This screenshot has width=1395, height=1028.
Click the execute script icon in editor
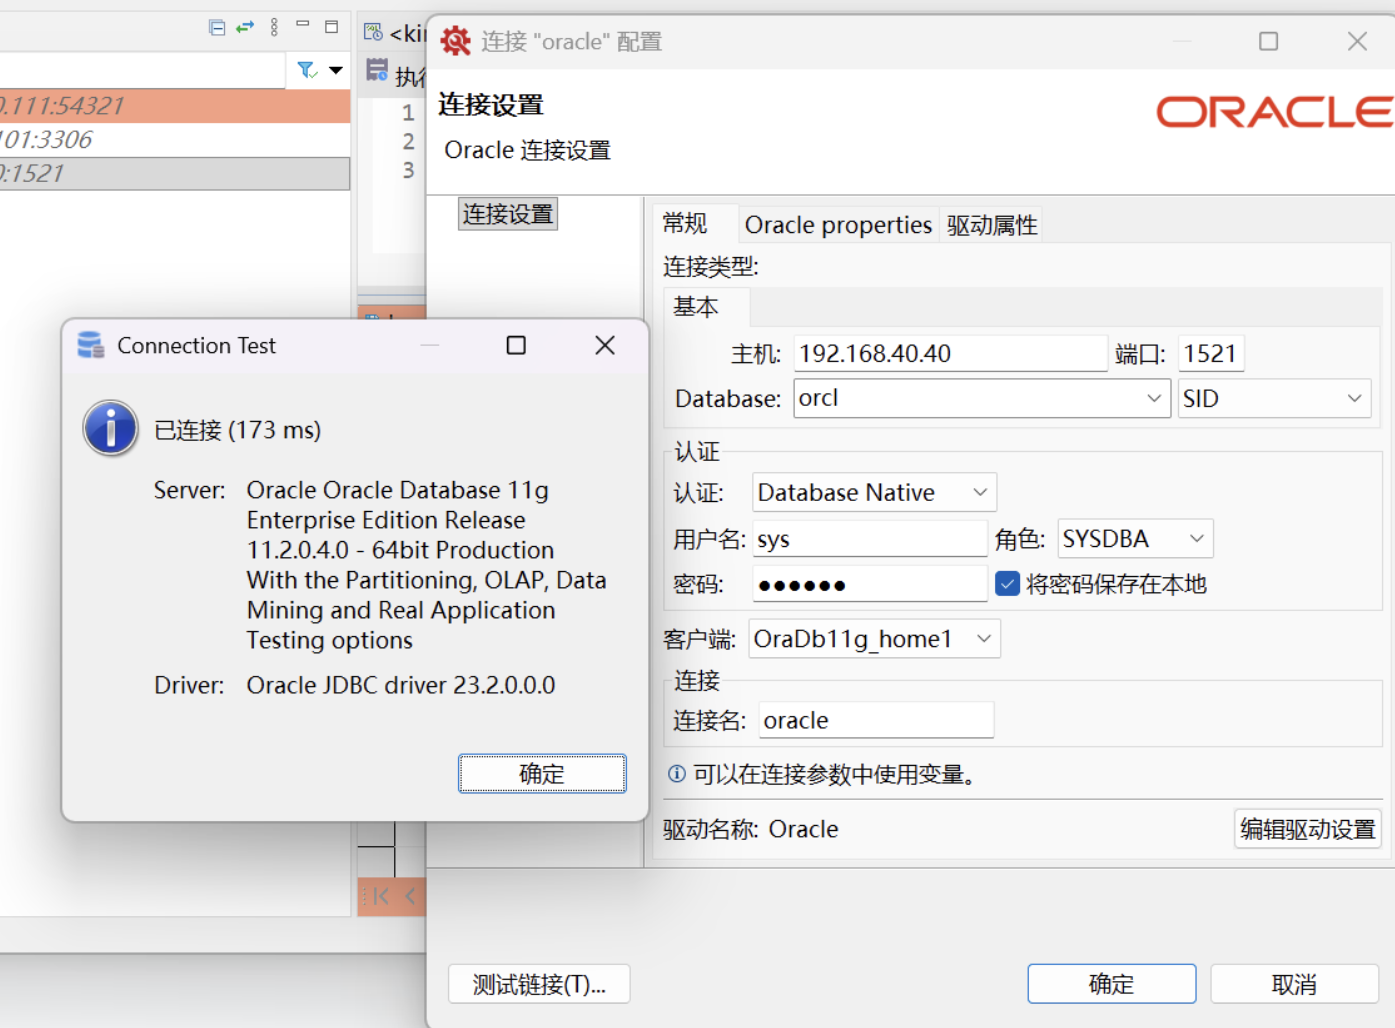tap(377, 70)
